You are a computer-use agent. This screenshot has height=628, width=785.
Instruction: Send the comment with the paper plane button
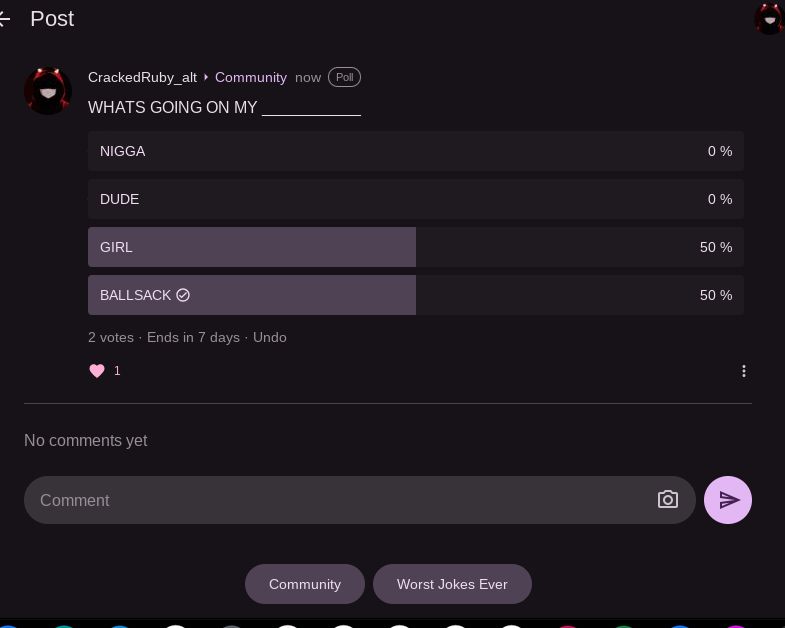pos(728,500)
